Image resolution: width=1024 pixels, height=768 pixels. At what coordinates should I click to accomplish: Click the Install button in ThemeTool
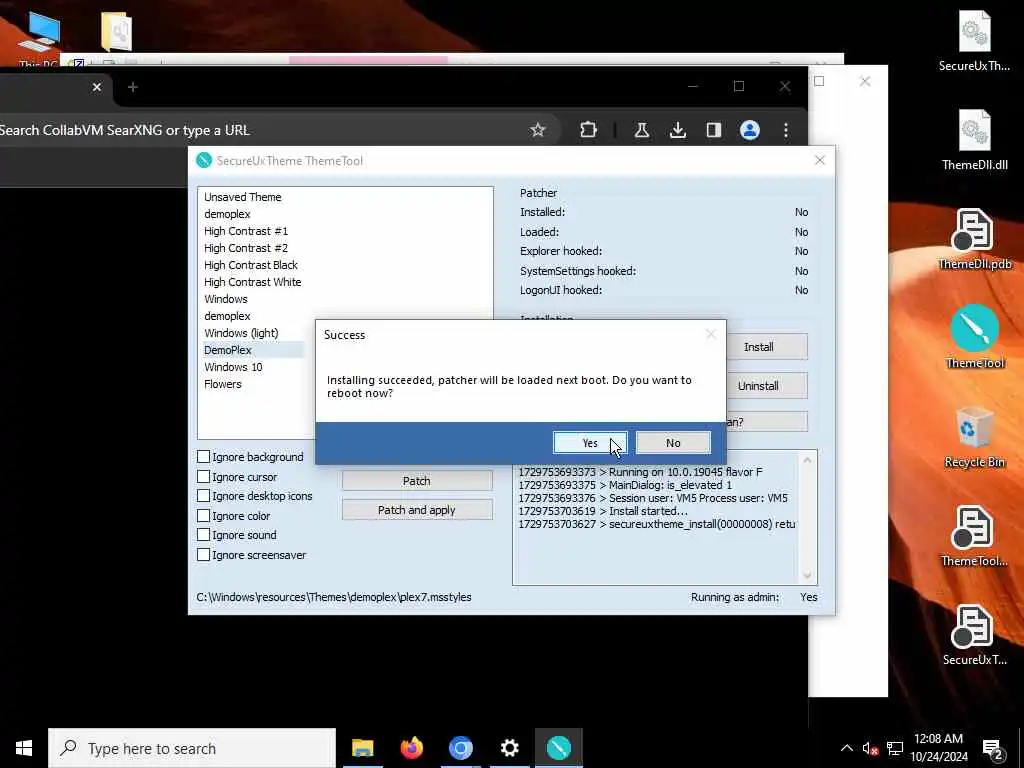766,347
